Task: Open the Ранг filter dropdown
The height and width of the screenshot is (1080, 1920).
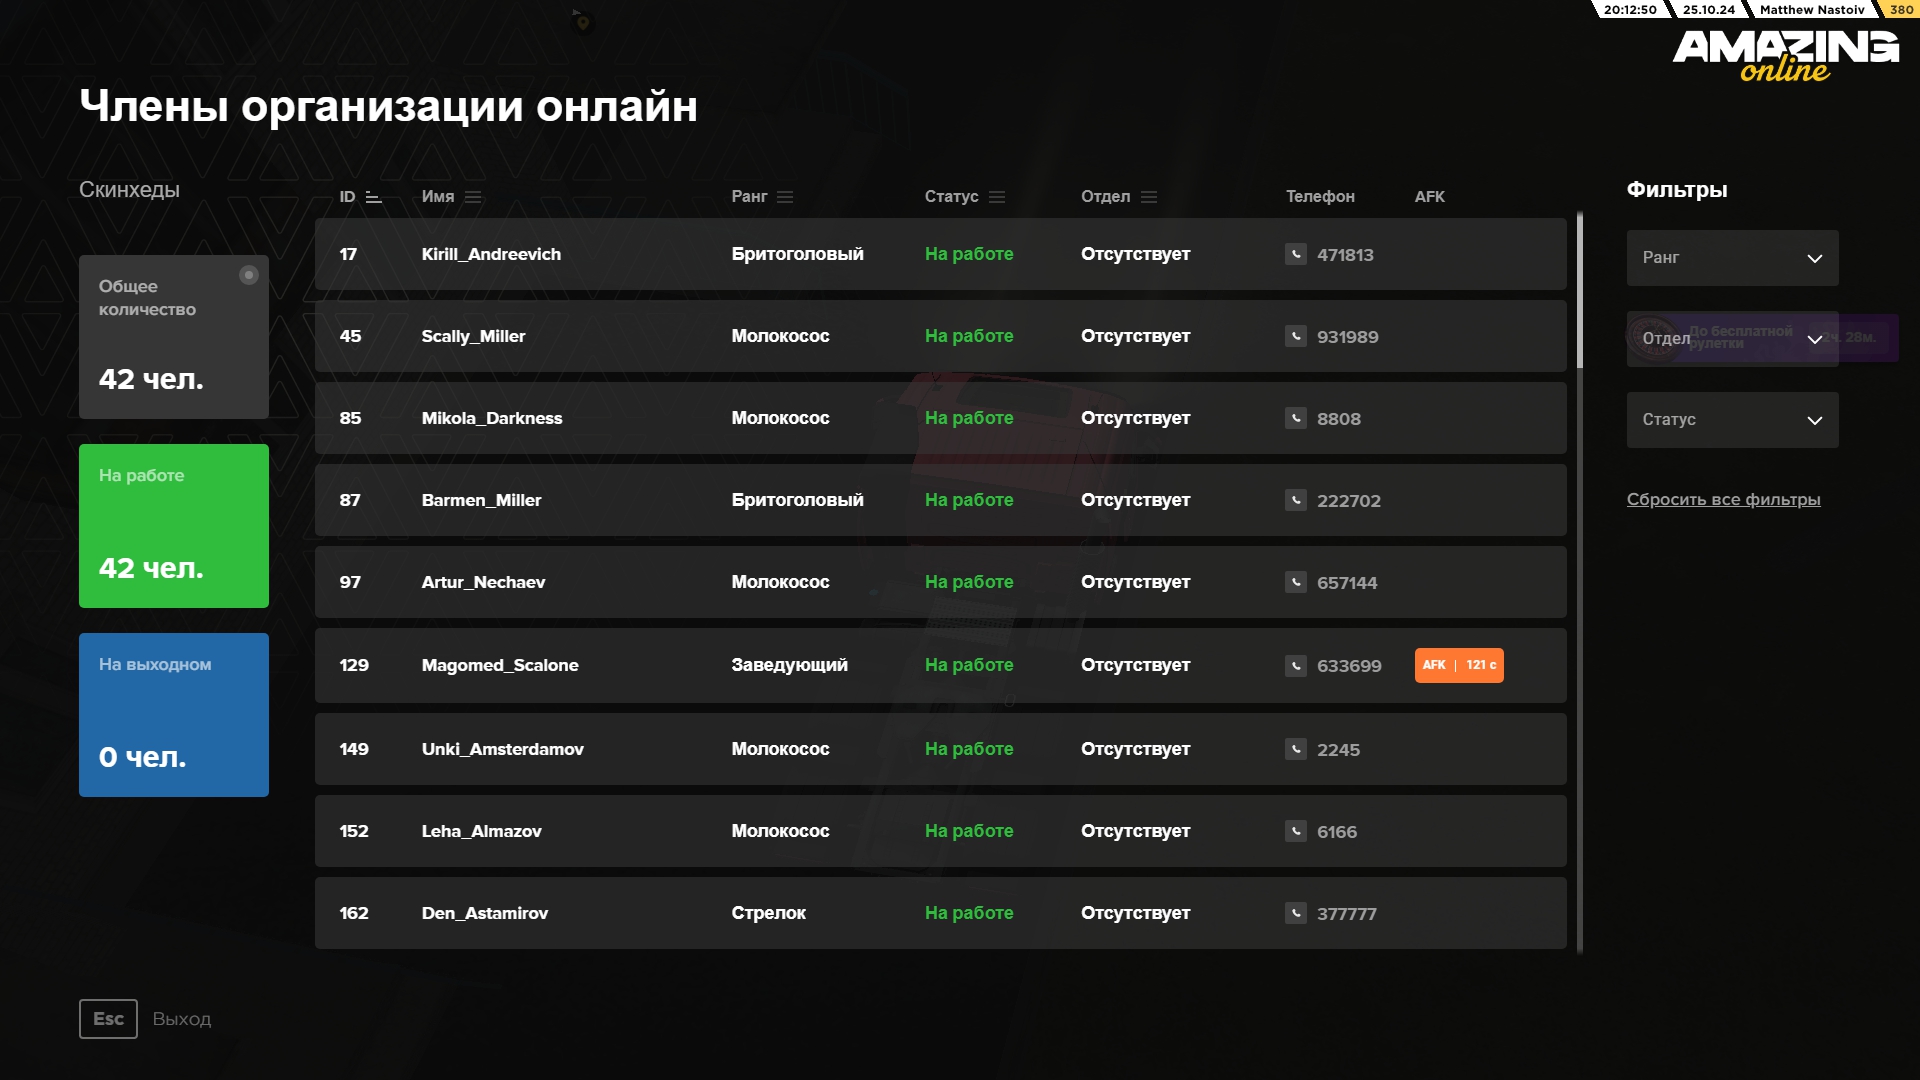Action: [1732, 258]
